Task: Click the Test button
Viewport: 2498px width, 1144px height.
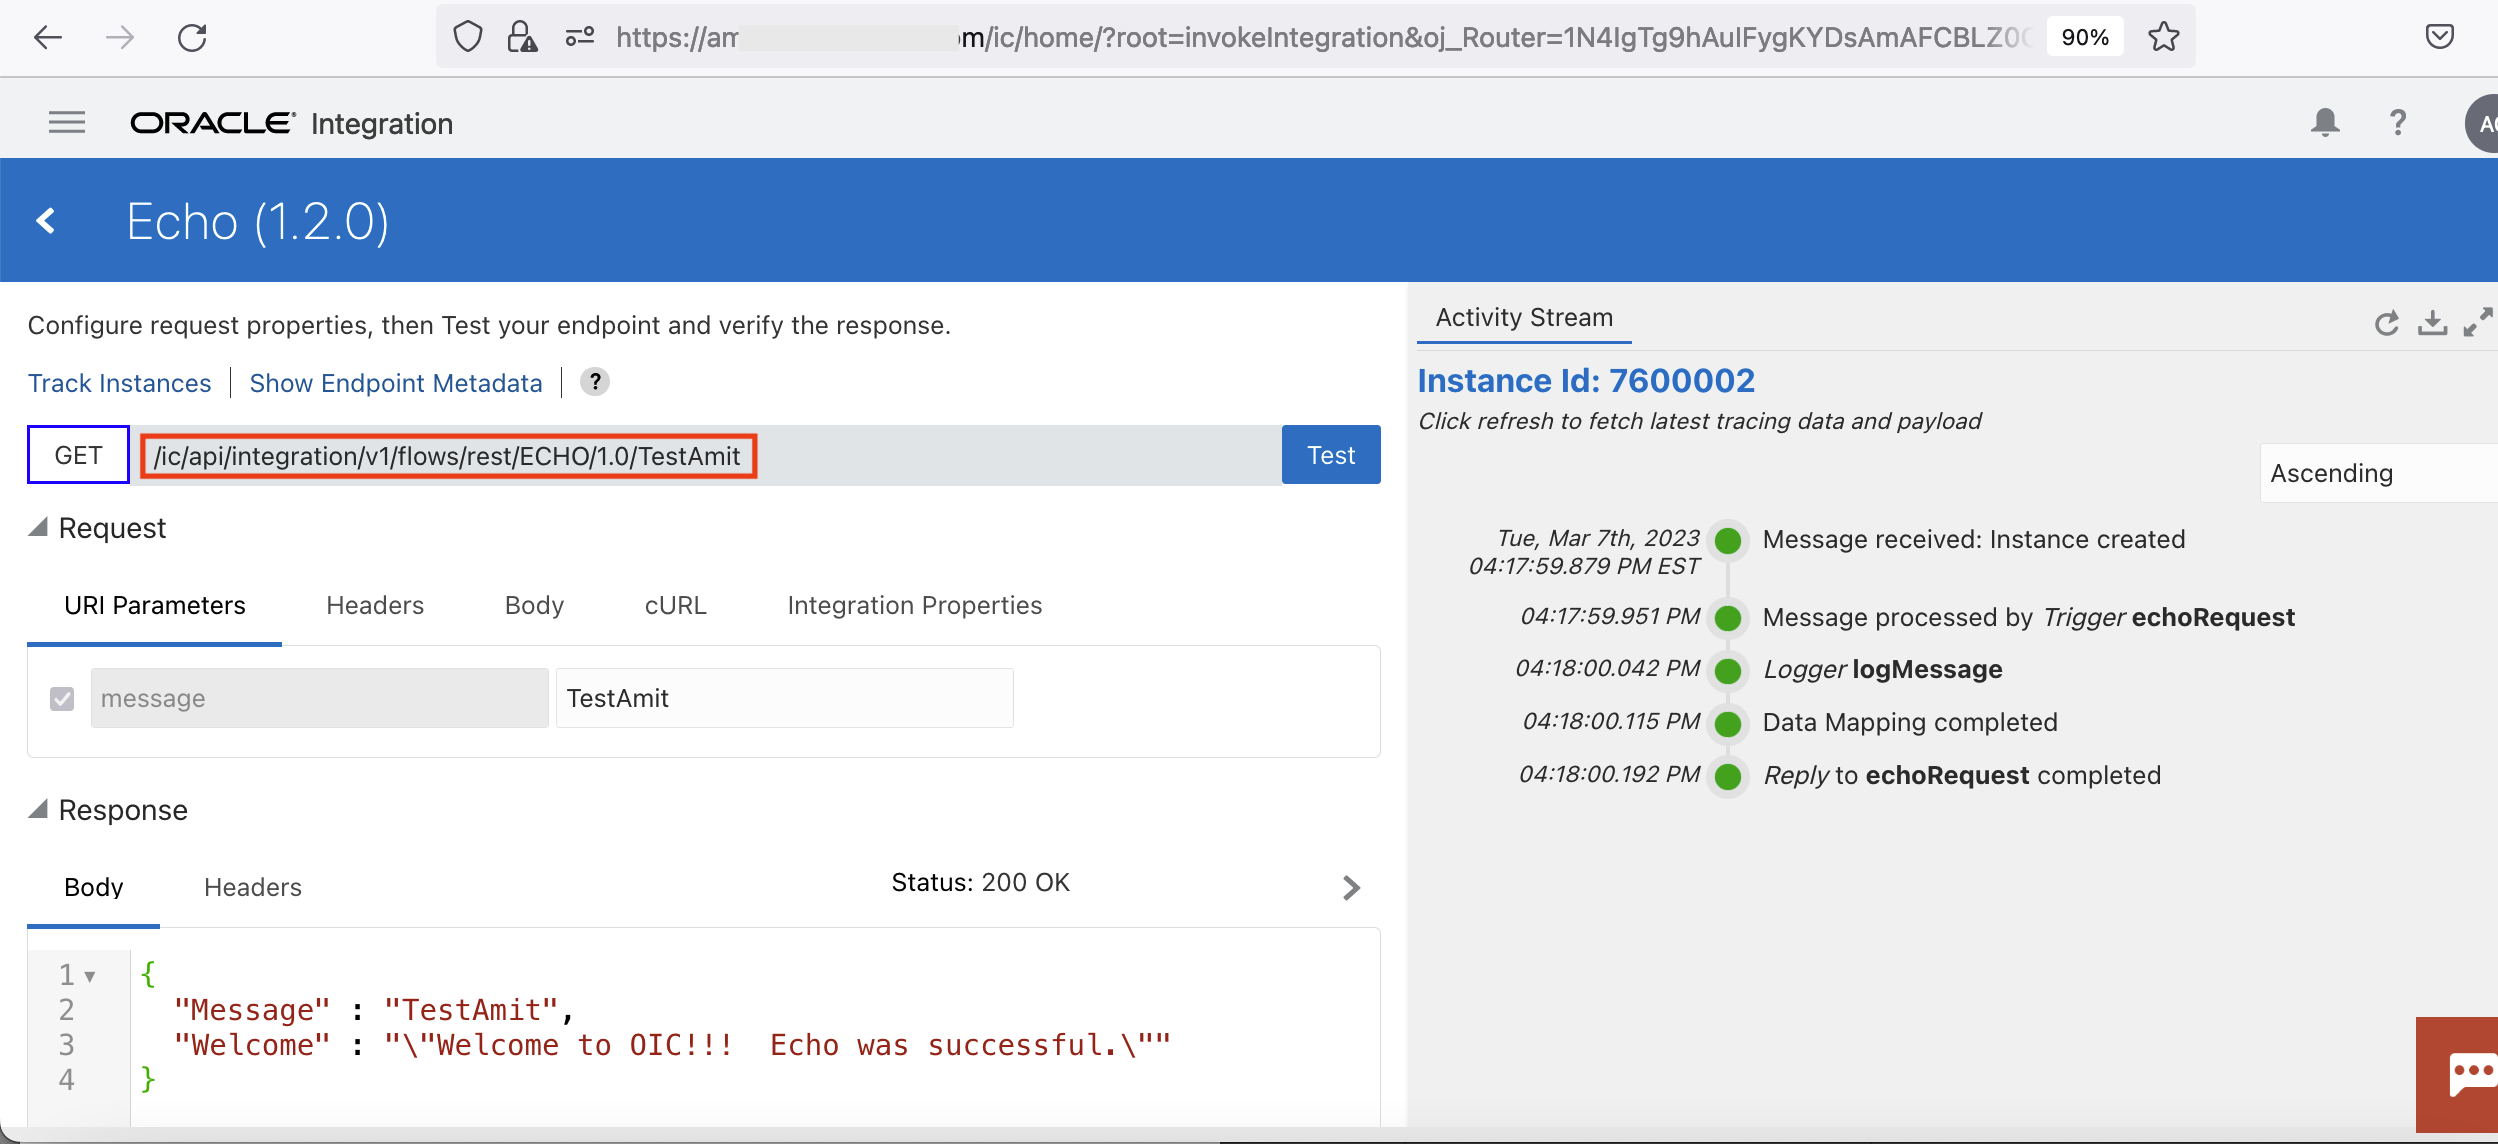Action: pos(1330,455)
